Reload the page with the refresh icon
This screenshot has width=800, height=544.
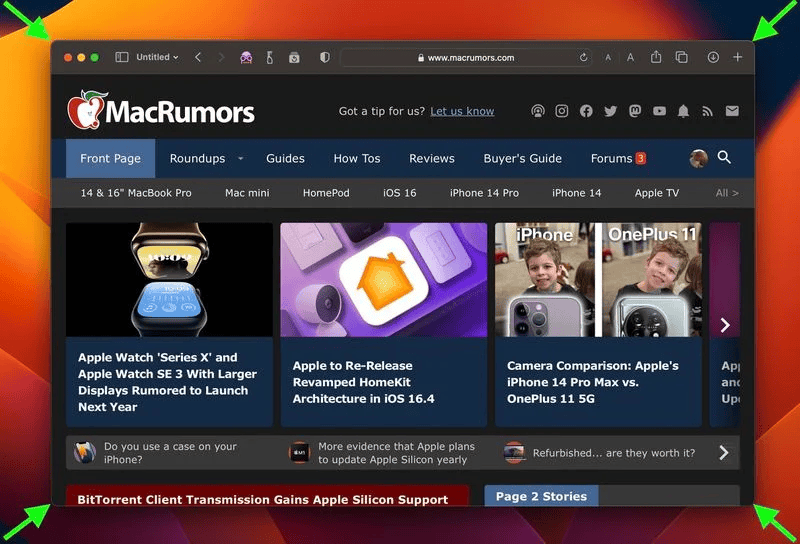coord(583,58)
